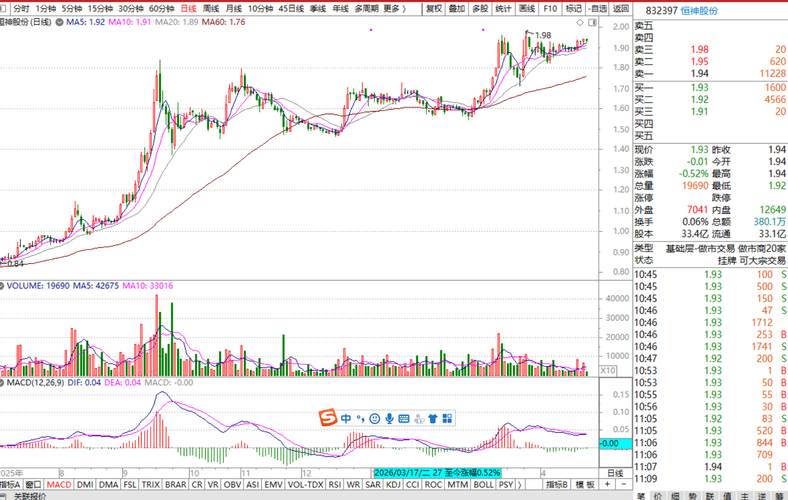Viewport: 788px width, 500px height.
Task: Click the diamond icon at chart top right
Action: (x=580, y=23)
